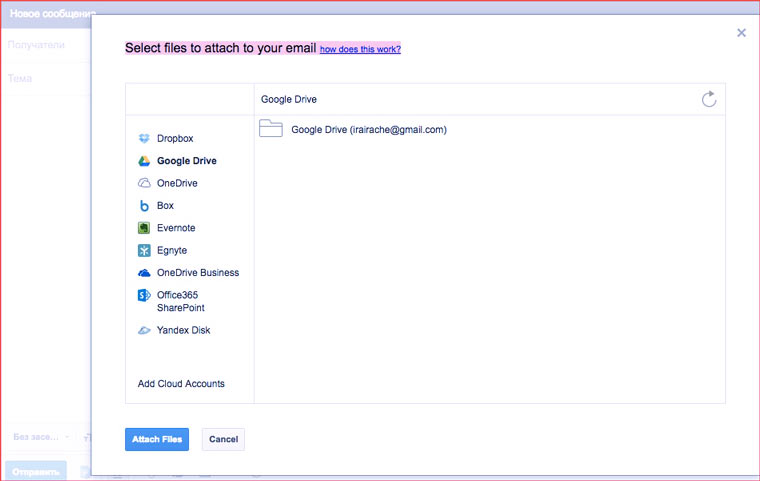
Task: Select Google Drive label in sidebar
Action: 187,161
